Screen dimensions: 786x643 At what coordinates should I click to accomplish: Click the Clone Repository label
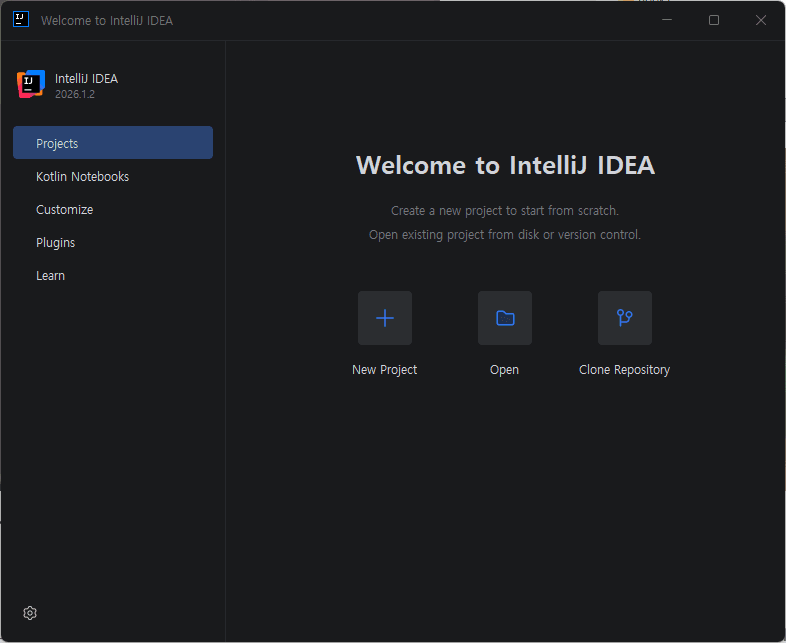(625, 370)
